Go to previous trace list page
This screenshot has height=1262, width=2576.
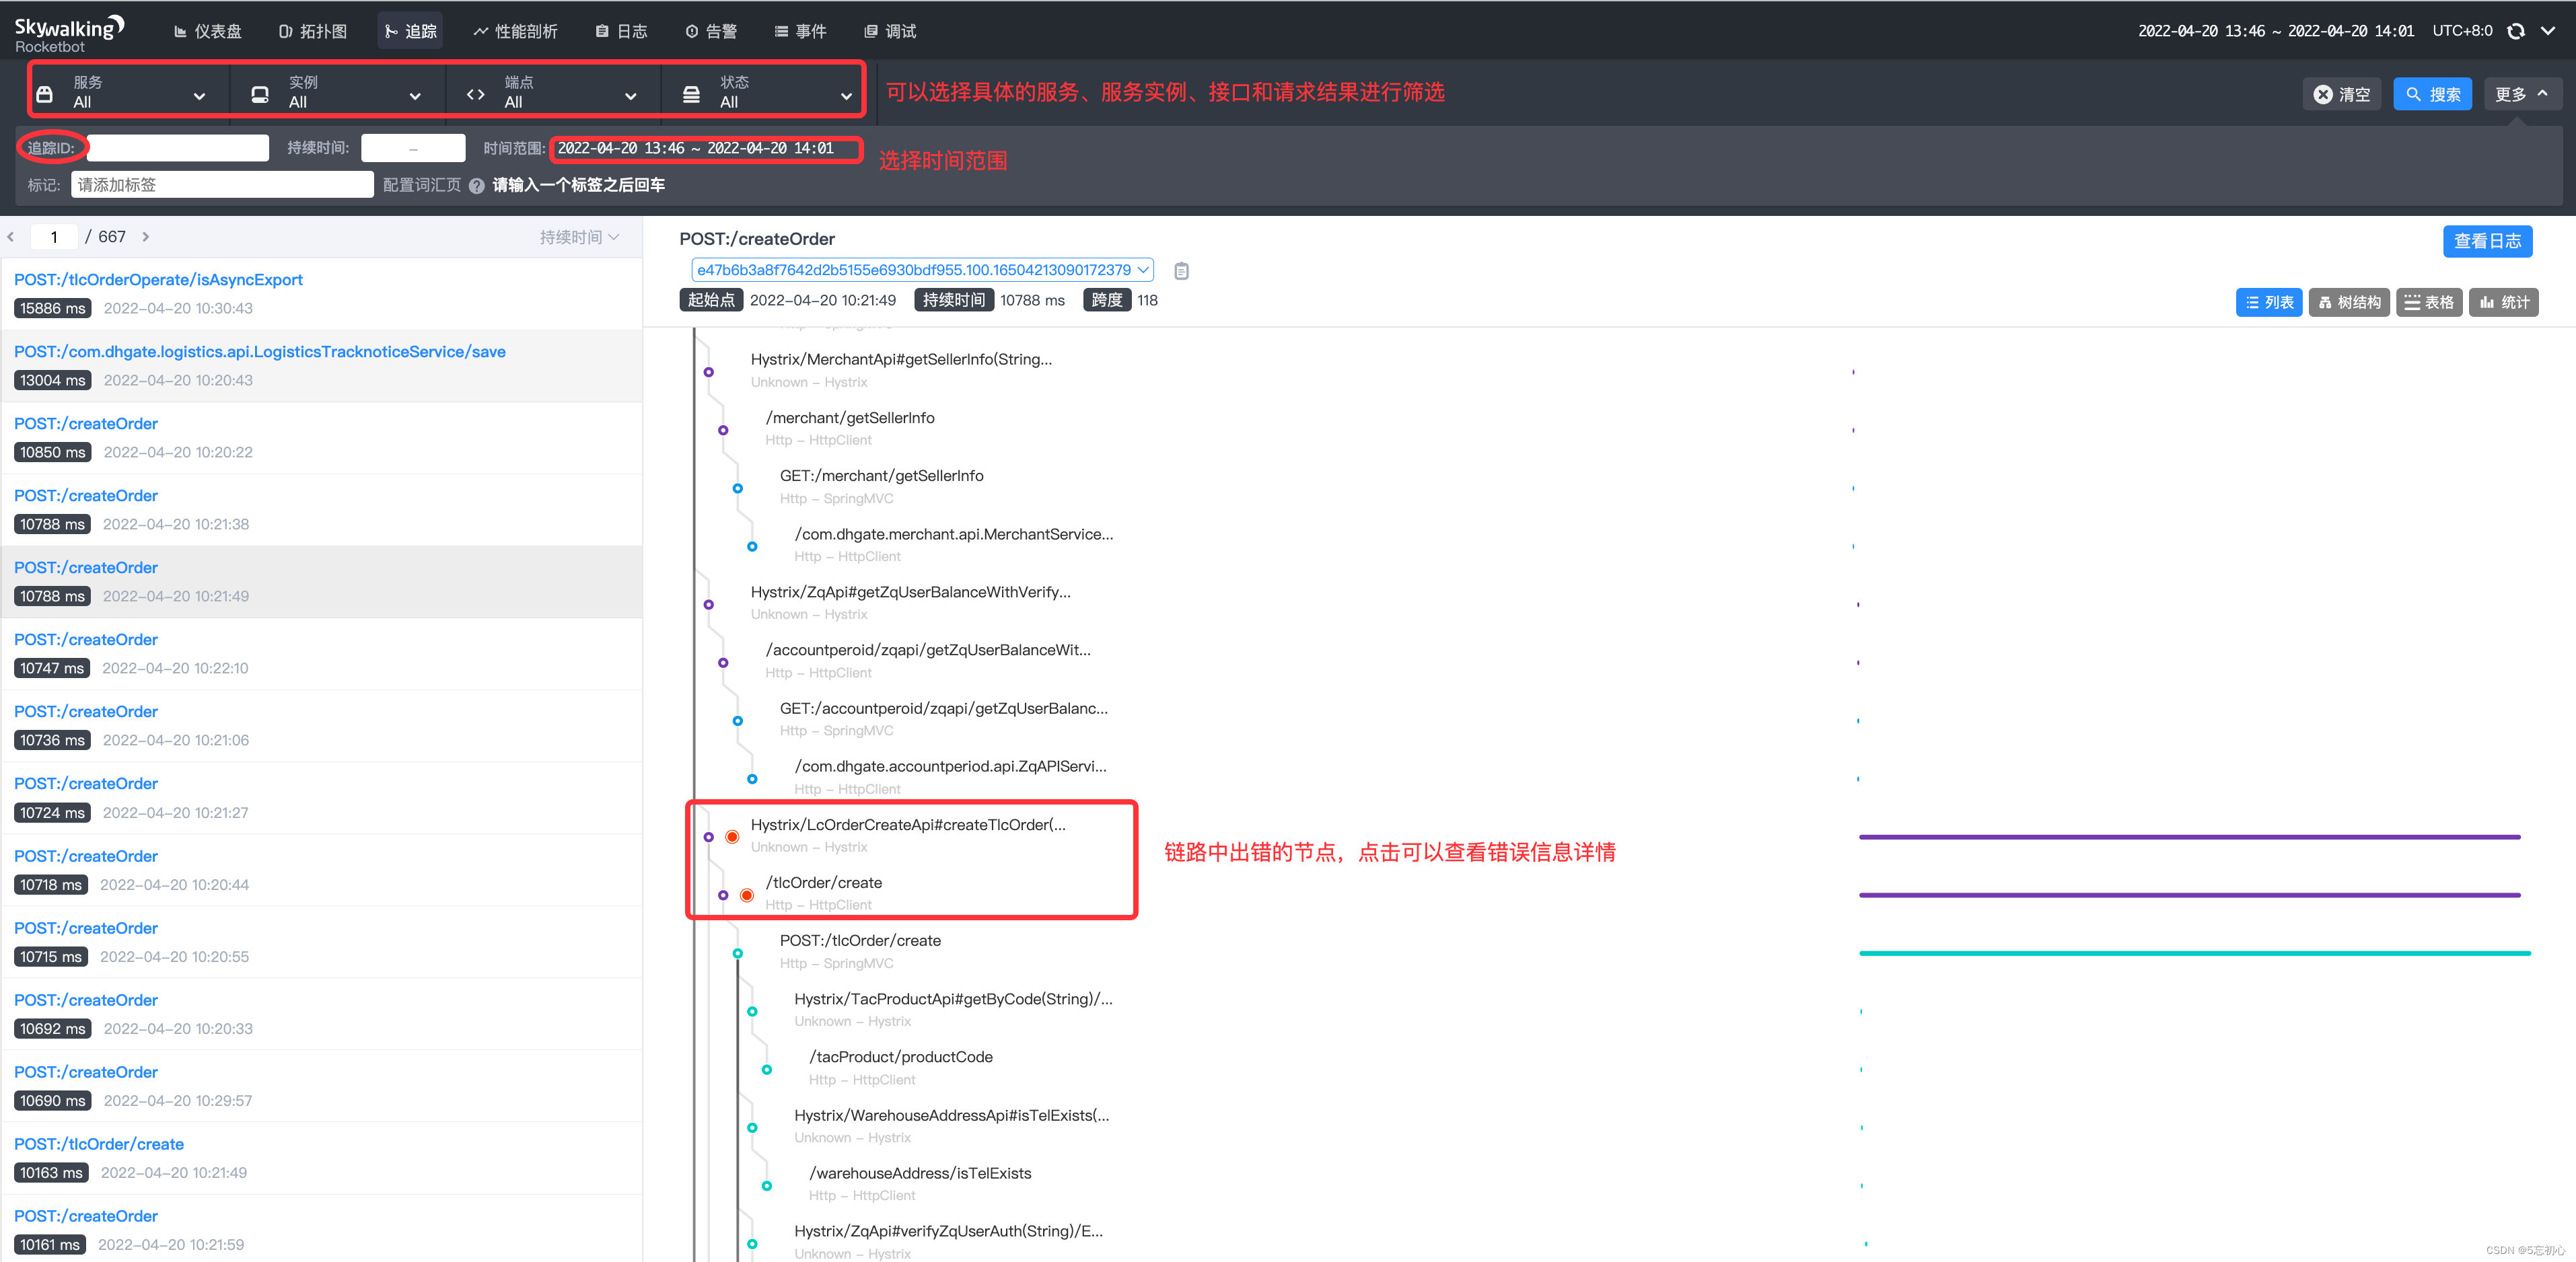click(x=11, y=237)
